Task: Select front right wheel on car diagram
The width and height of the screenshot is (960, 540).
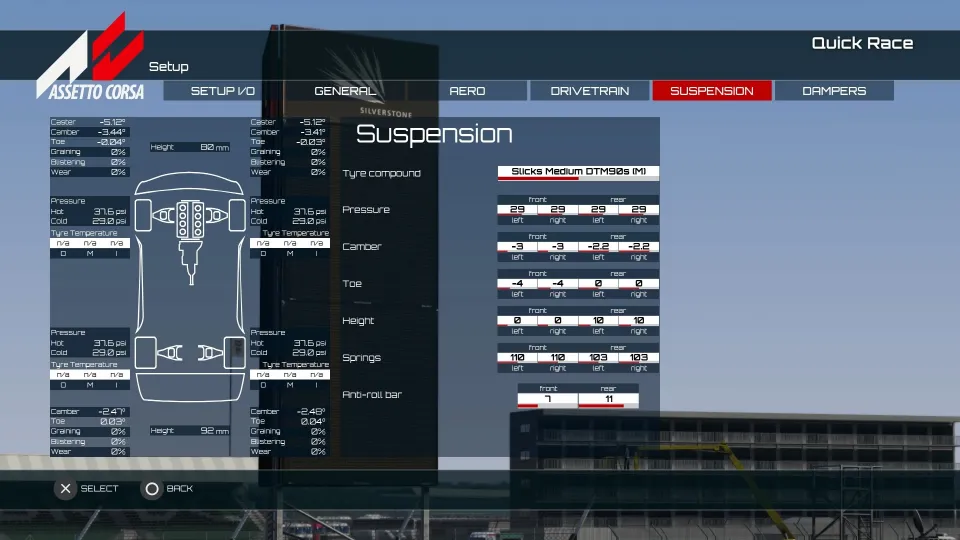Action: coord(234,212)
